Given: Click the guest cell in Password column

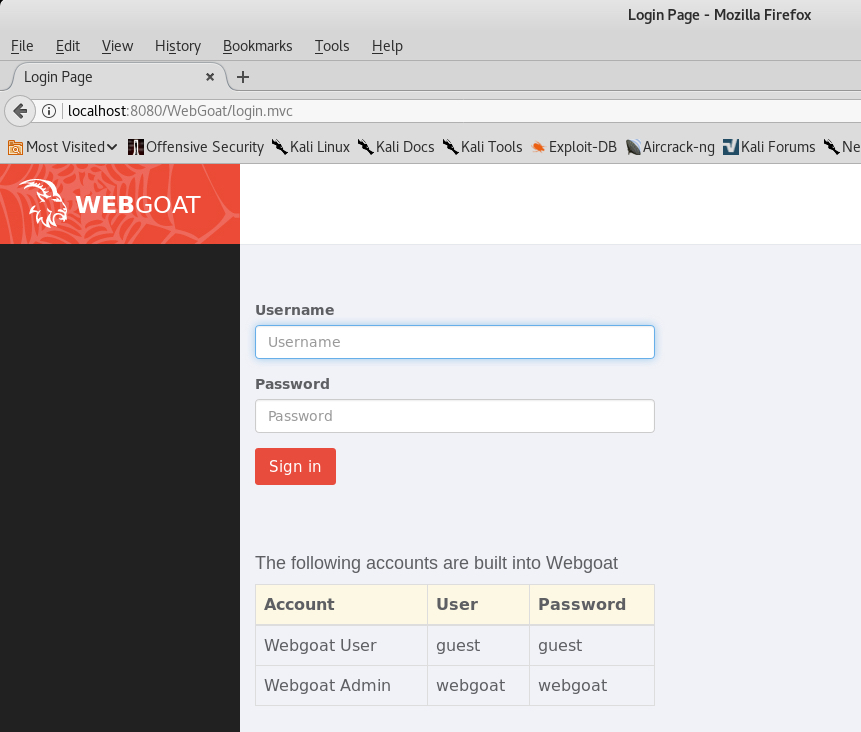Looking at the screenshot, I should tap(592, 645).
